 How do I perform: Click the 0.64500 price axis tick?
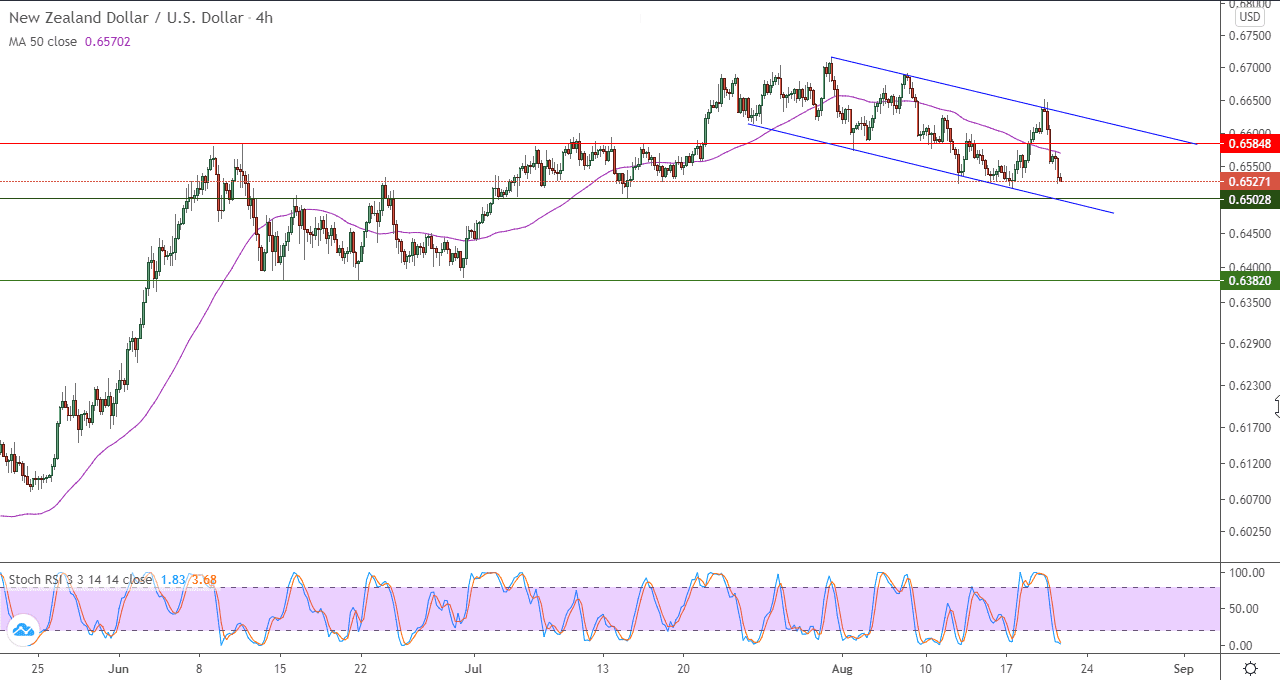[x=1251, y=234]
